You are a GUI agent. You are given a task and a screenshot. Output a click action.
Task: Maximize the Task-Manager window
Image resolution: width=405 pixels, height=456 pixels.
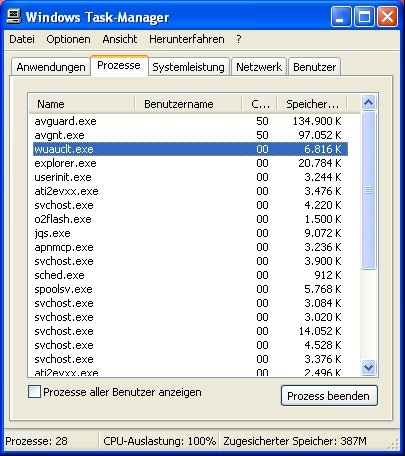click(x=364, y=17)
